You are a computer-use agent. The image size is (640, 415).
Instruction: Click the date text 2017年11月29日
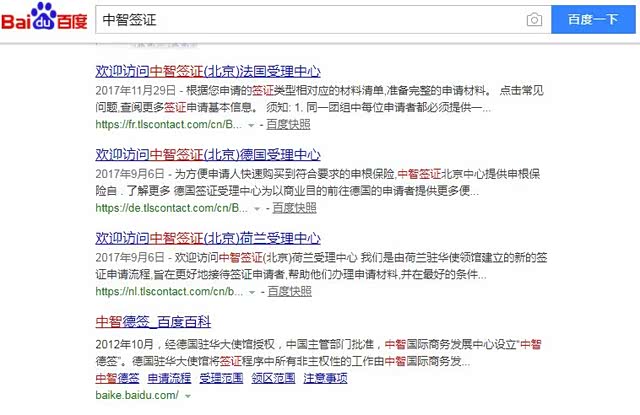coord(136,91)
